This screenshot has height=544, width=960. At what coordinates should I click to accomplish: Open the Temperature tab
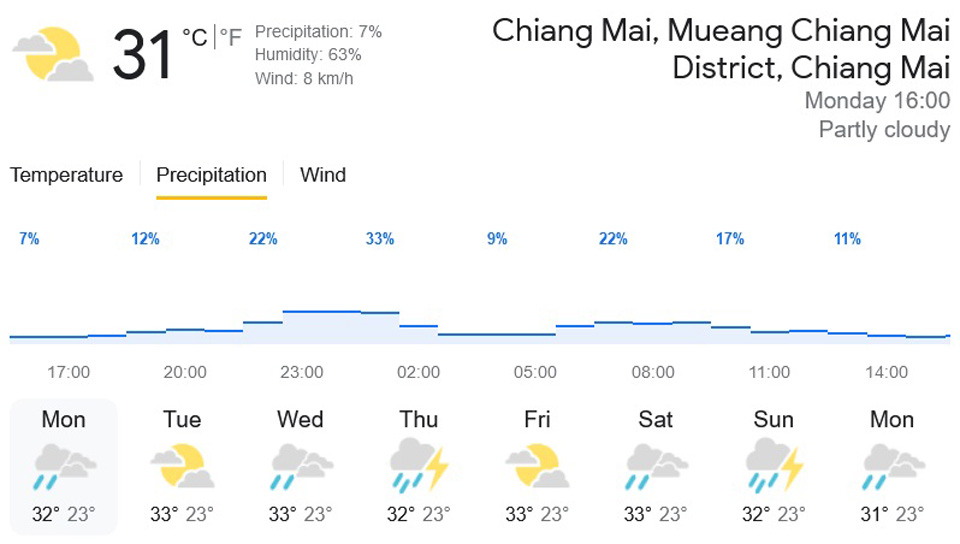(66, 175)
